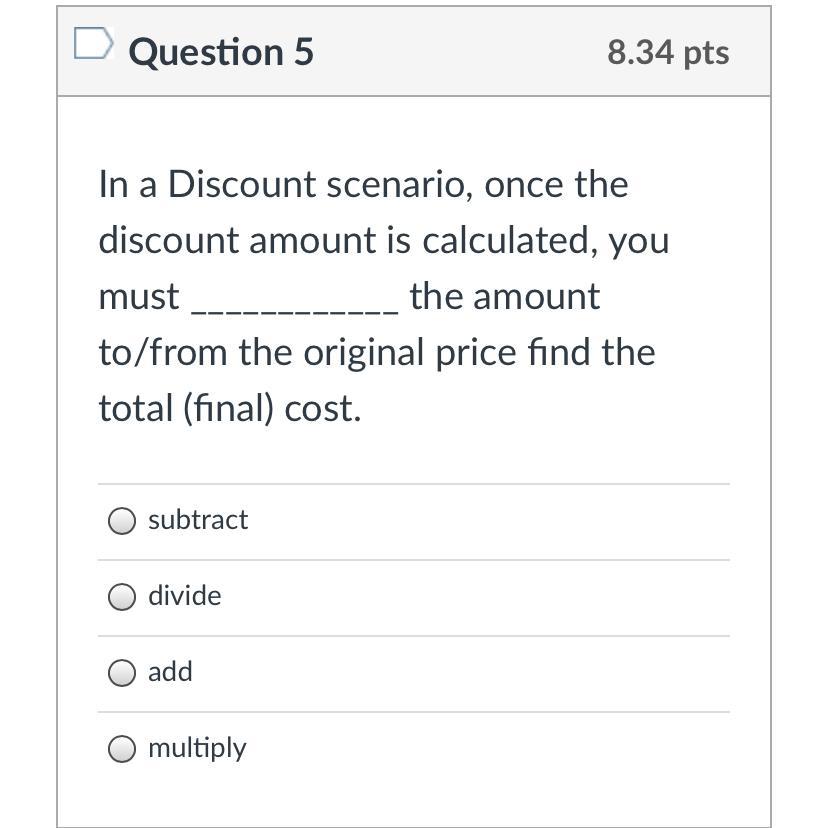Pick the "add" radio button
Image resolution: width=828 pixels, height=828 pixels.
point(122,673)
